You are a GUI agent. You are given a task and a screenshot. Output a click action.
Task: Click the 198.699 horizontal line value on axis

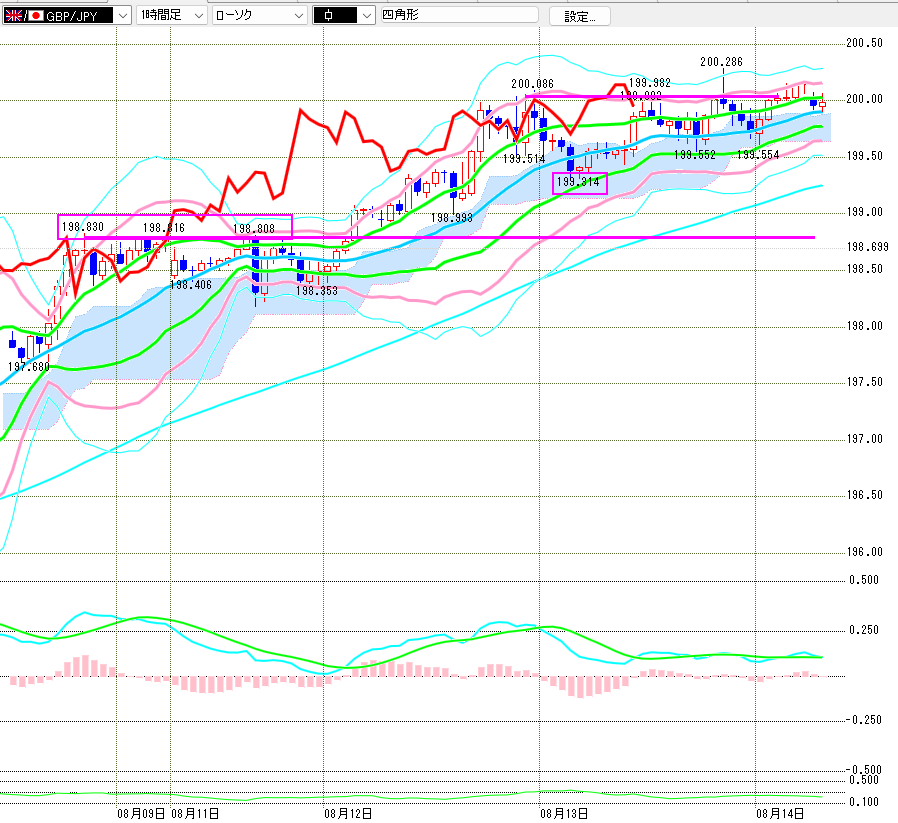pyautogui.click(x=868, y=247)
